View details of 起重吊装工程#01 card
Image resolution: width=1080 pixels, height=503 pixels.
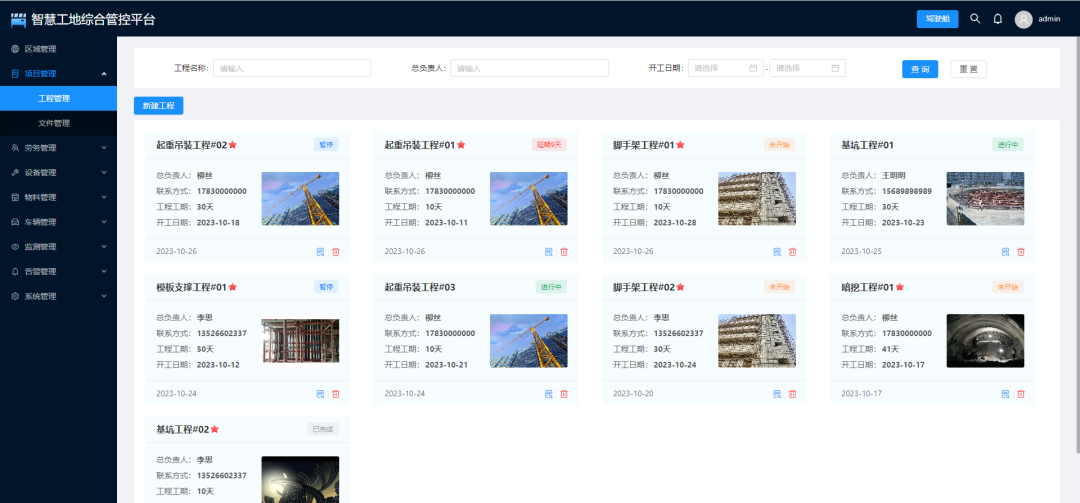click(548, 252)
